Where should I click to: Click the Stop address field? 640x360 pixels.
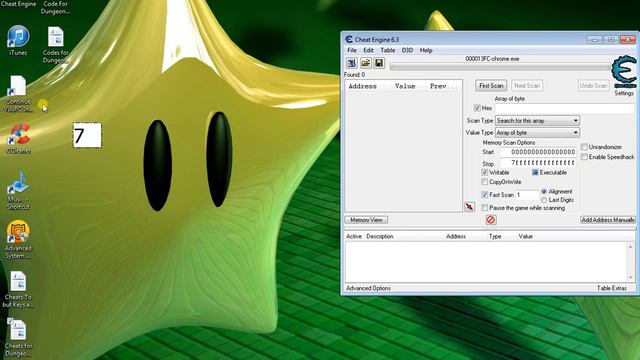point(538,163)
